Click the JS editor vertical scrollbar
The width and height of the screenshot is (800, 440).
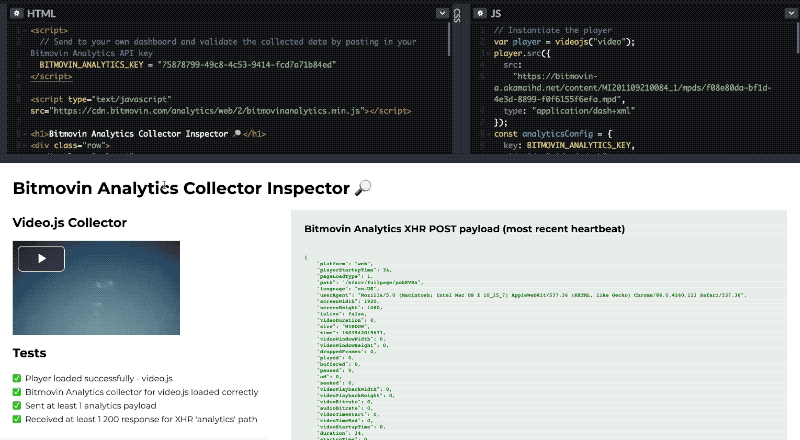797,37
